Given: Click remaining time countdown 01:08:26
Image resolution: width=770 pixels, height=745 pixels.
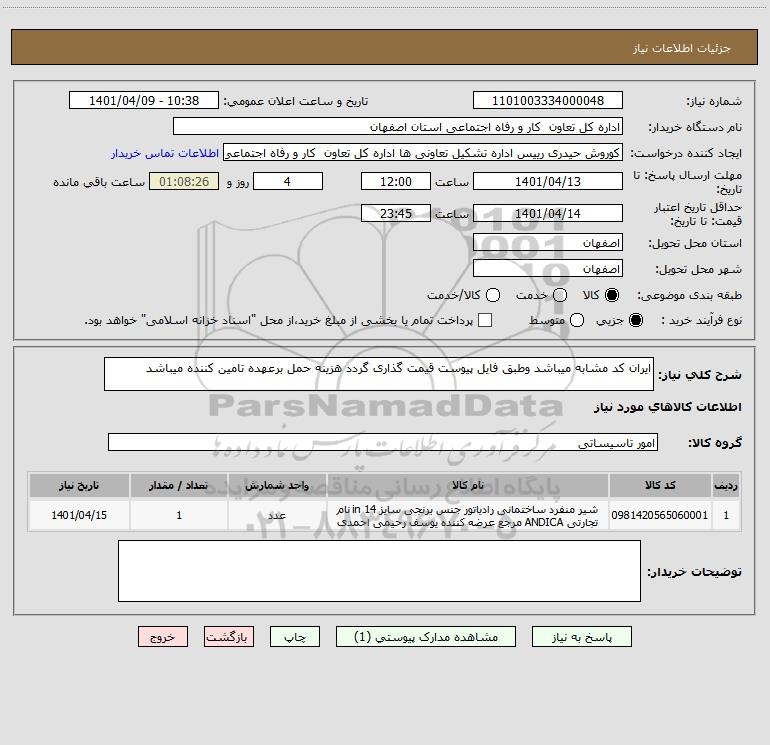Looking at the screenshot, I should coord(184,181).
